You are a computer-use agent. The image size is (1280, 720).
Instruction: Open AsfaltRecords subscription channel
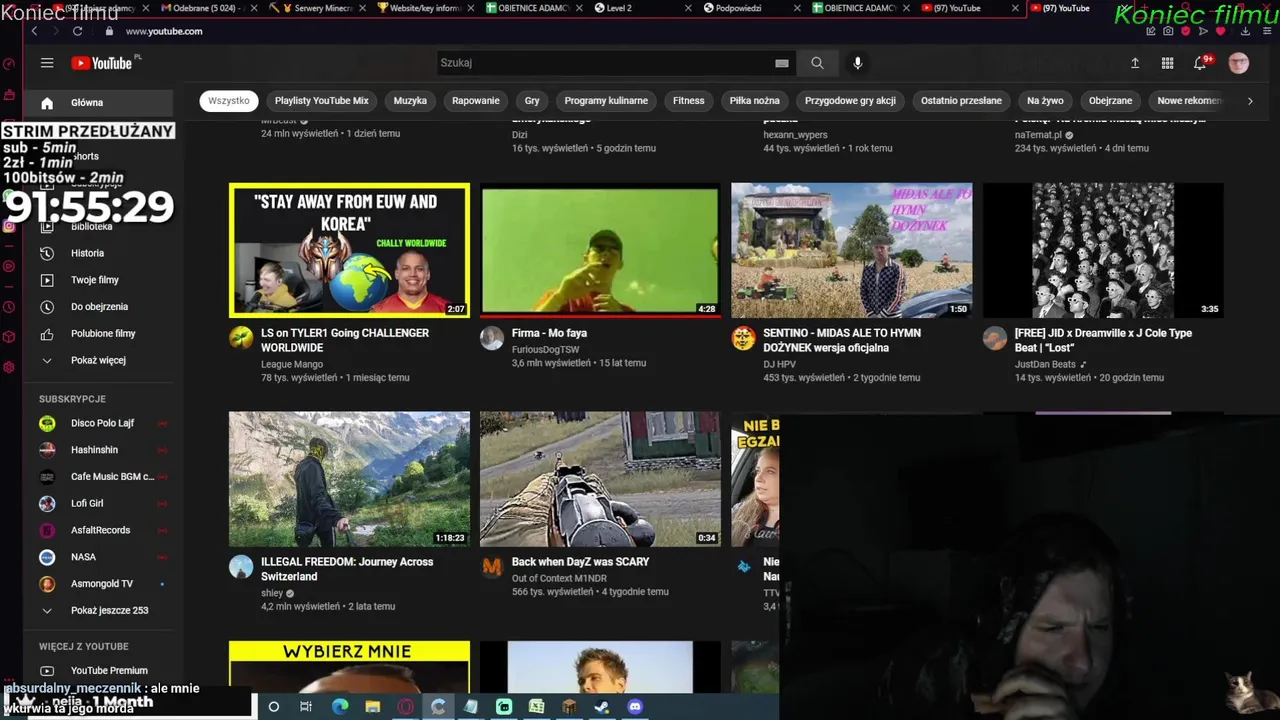point(100,530)
